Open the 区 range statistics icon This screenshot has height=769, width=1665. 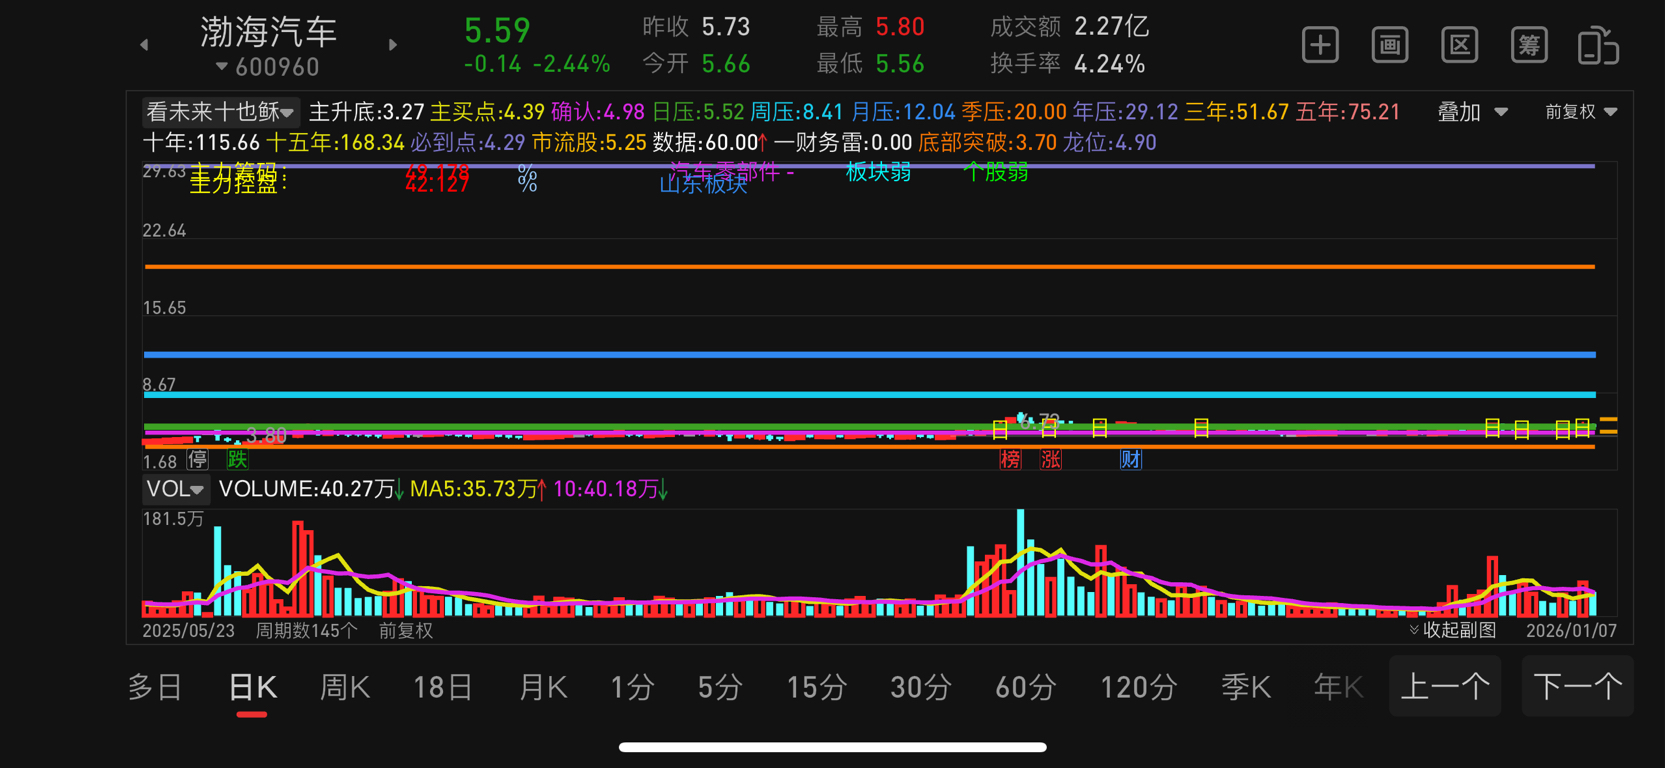pos(1460,45)
